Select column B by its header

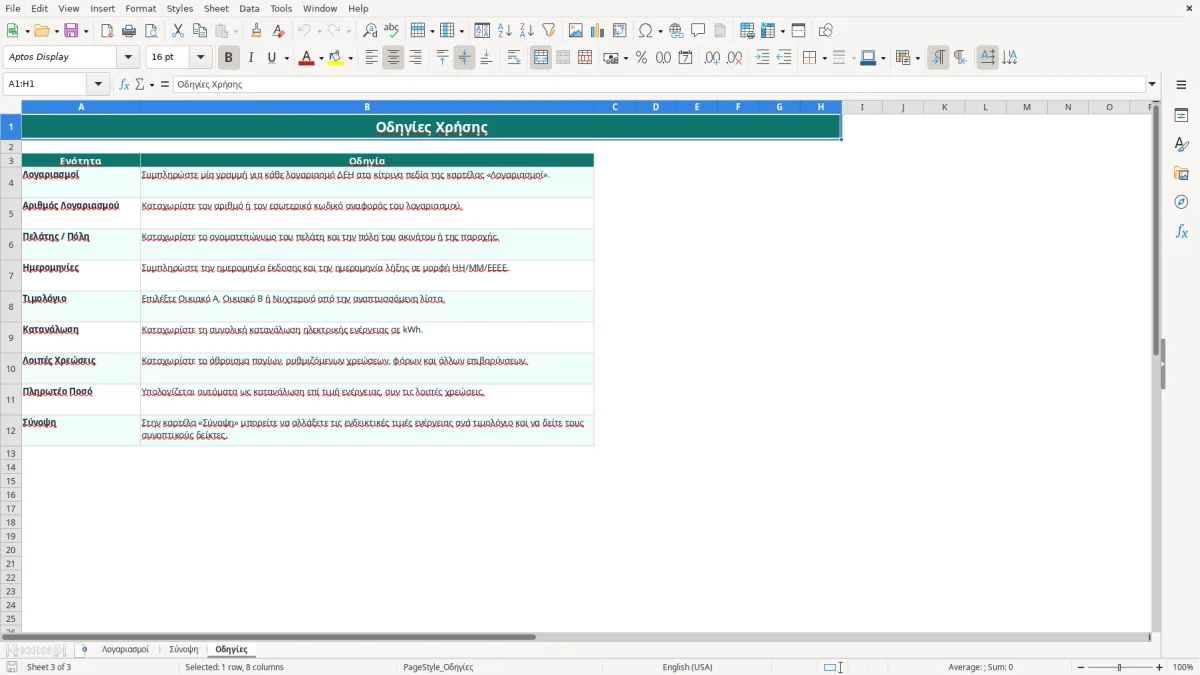point(367,107)
